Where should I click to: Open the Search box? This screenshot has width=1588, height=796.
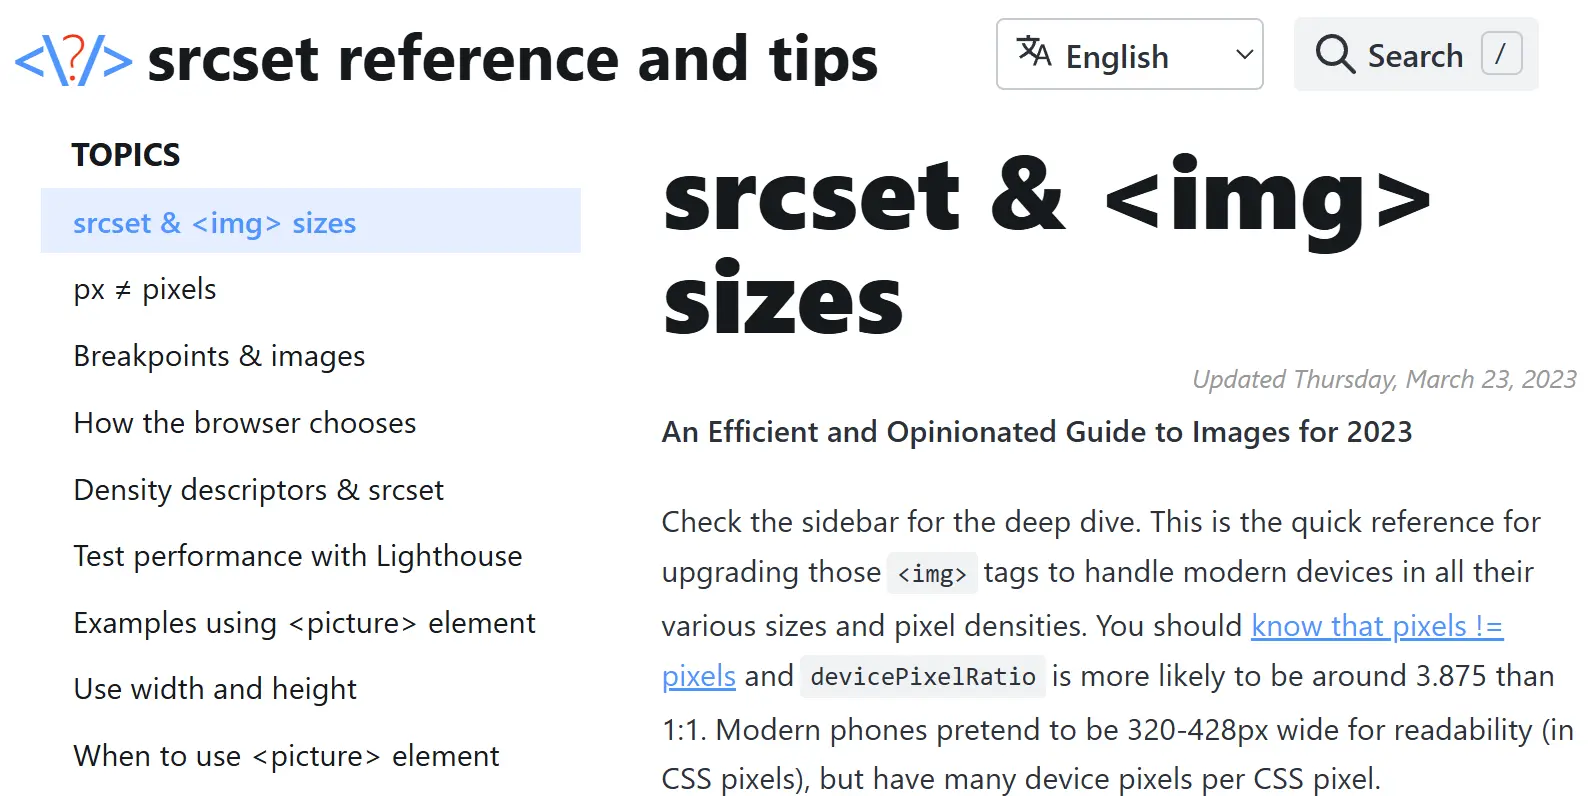coord(1416,54)
